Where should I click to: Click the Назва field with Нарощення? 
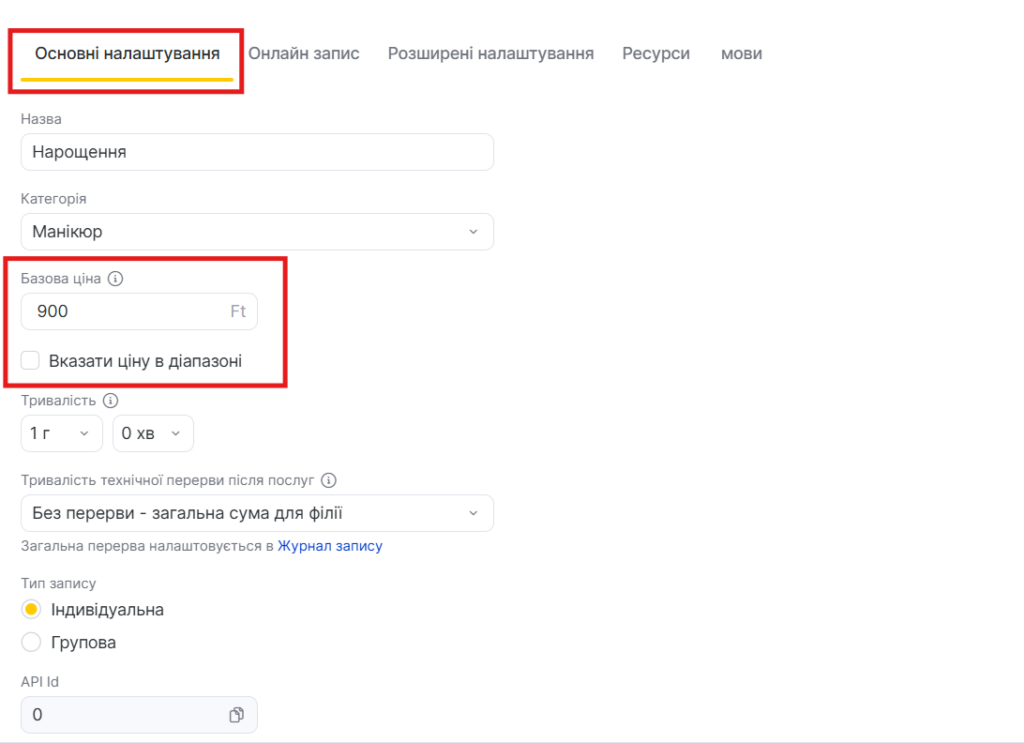pyautogui.click(x=257, y=152)
